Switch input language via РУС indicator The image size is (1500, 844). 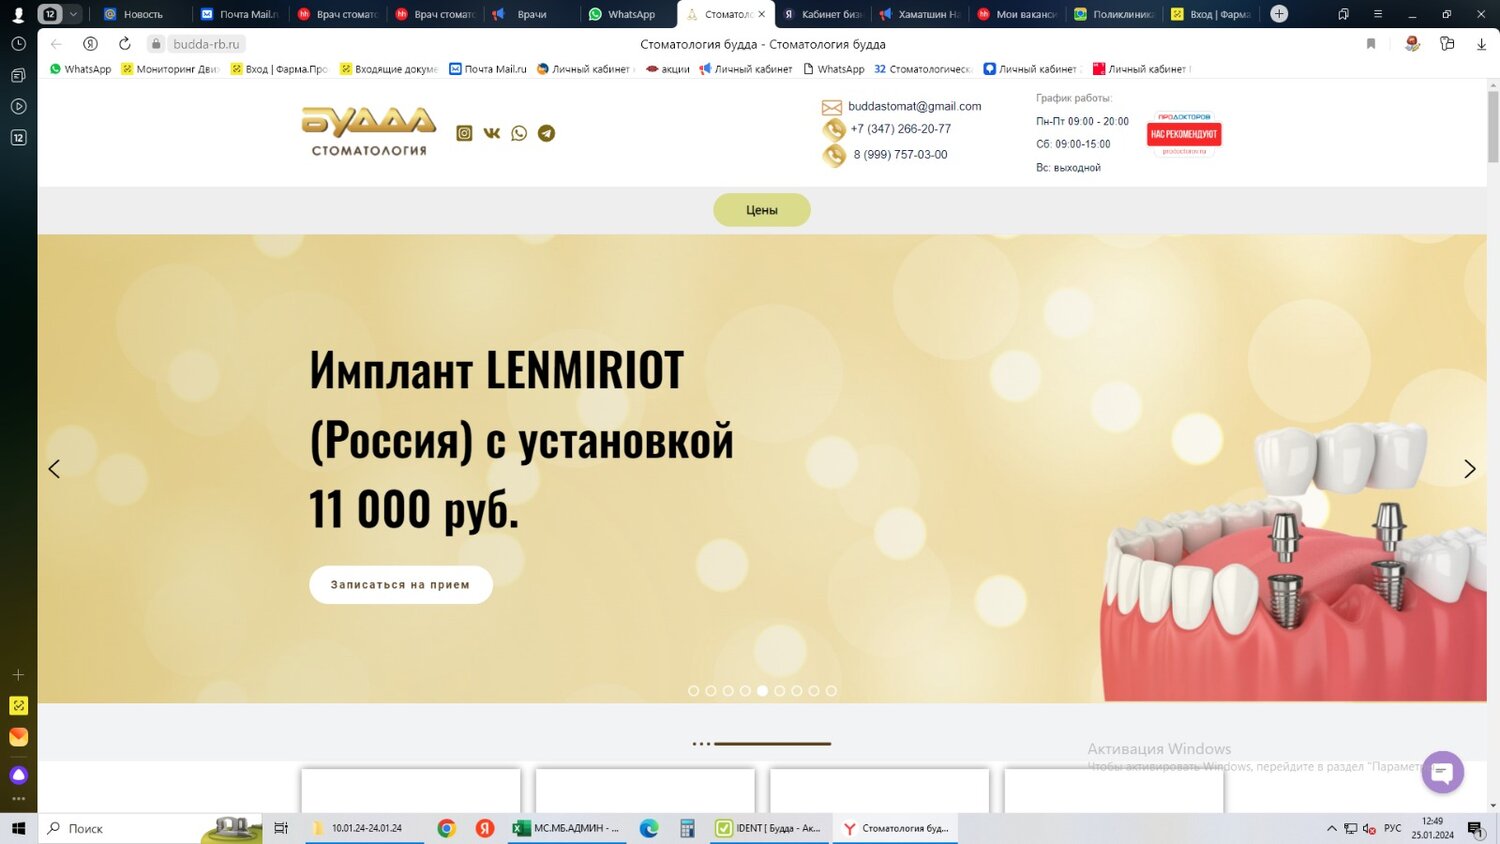click(1392, 828)
